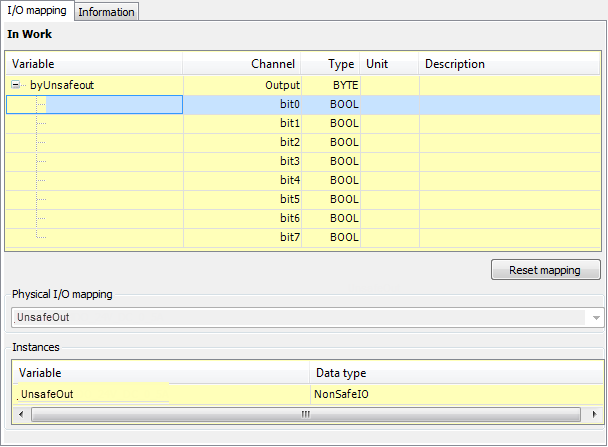Select the I/O mapping tab
This screenshot has width=608, height=447.
[37, 11]
